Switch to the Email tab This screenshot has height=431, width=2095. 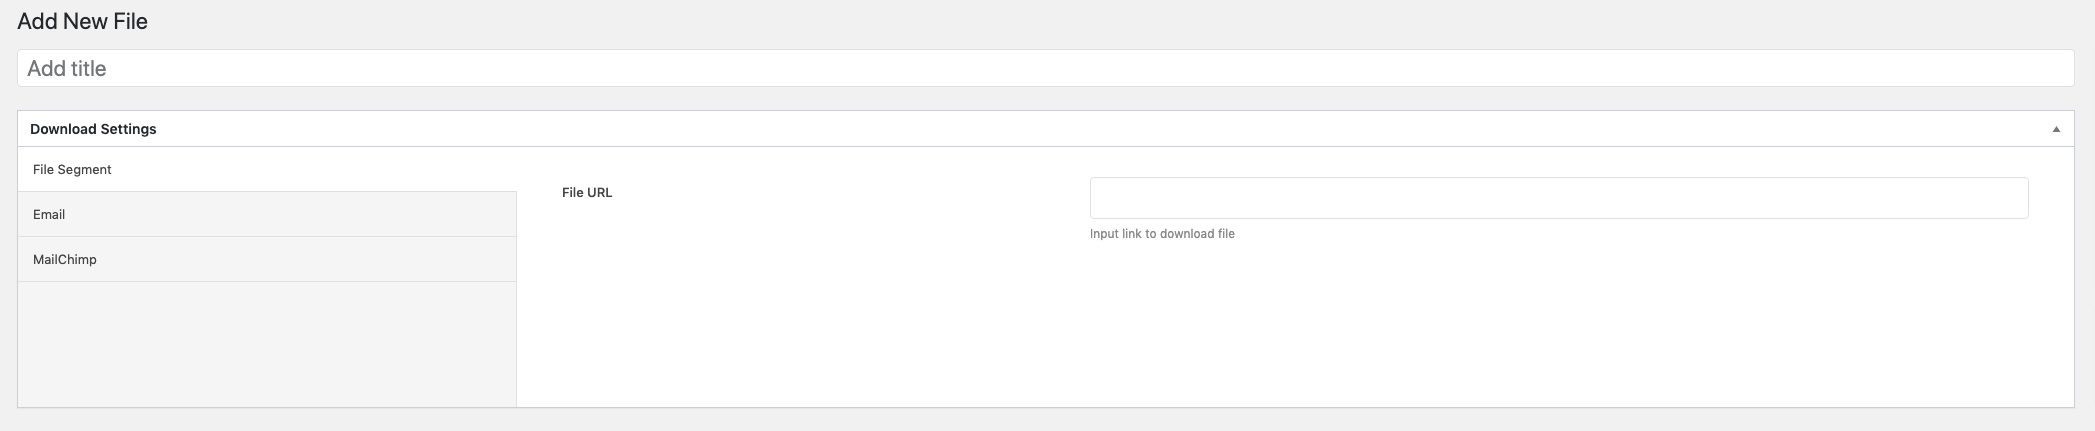49,215
